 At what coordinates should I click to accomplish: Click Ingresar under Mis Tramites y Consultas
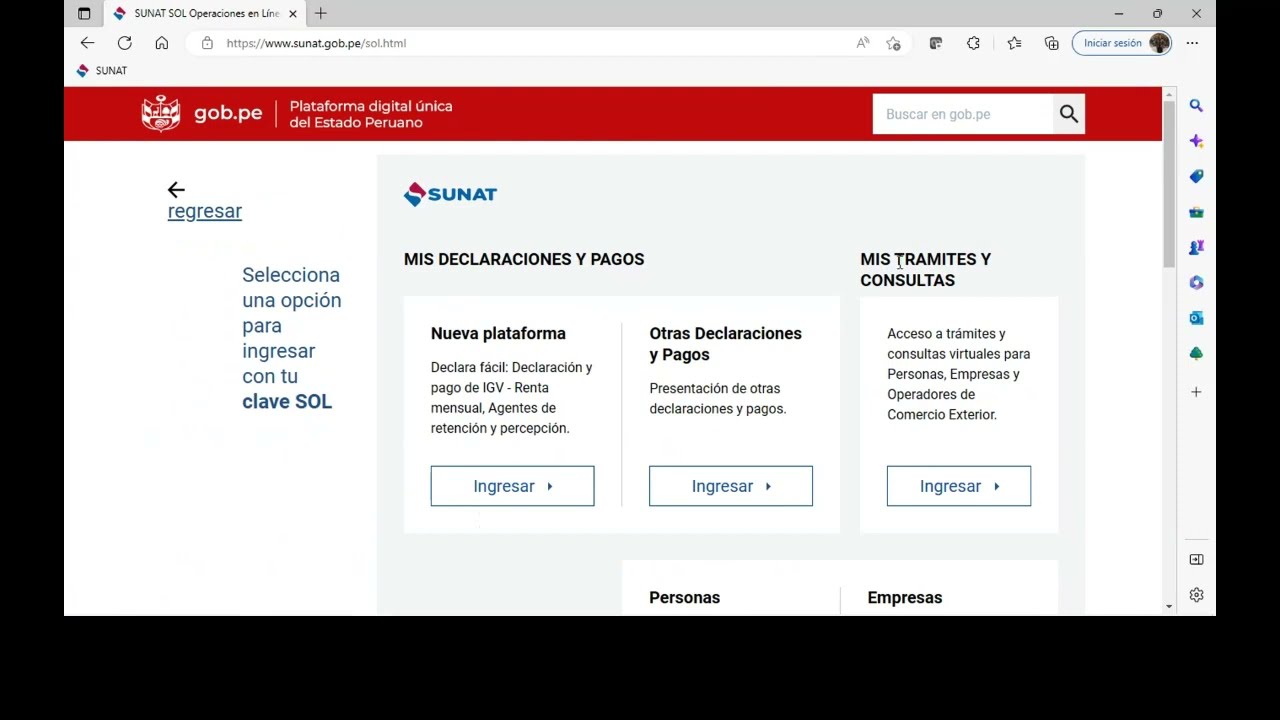click(959, 486)
